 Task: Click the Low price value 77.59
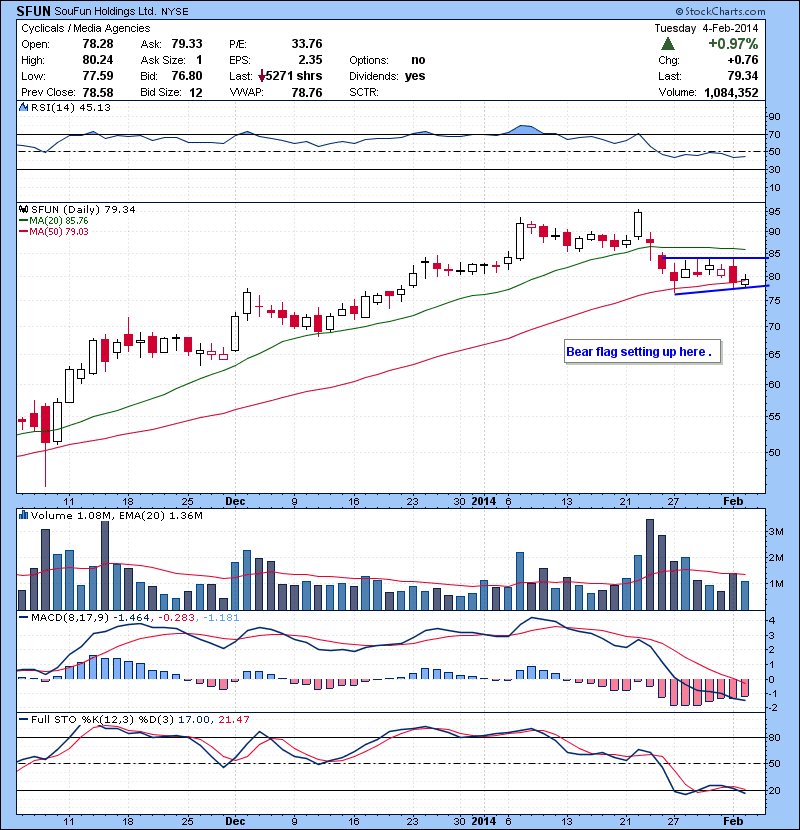pos(98,76)
